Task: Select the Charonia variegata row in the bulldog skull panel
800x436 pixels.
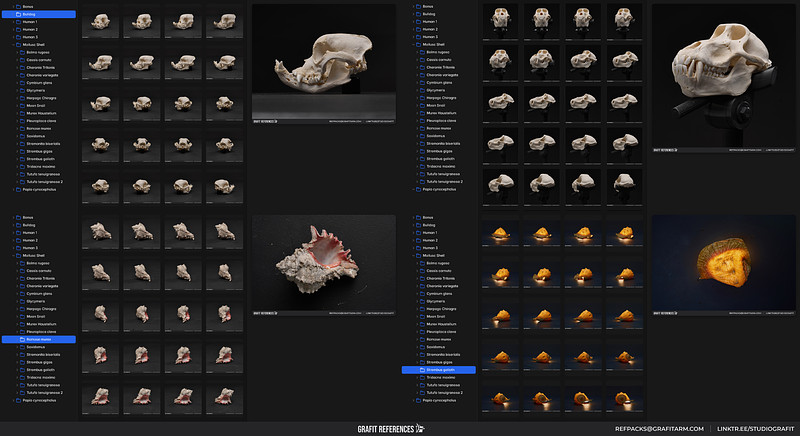Action: pos(39,75)
